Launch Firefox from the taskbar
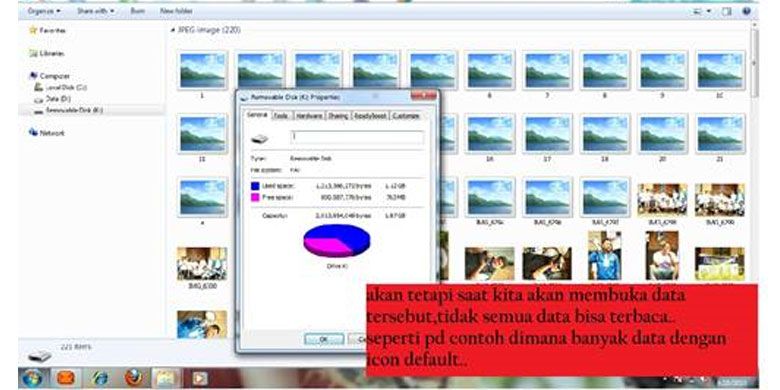Screen dimensions: 780x390 click(133, 378)
